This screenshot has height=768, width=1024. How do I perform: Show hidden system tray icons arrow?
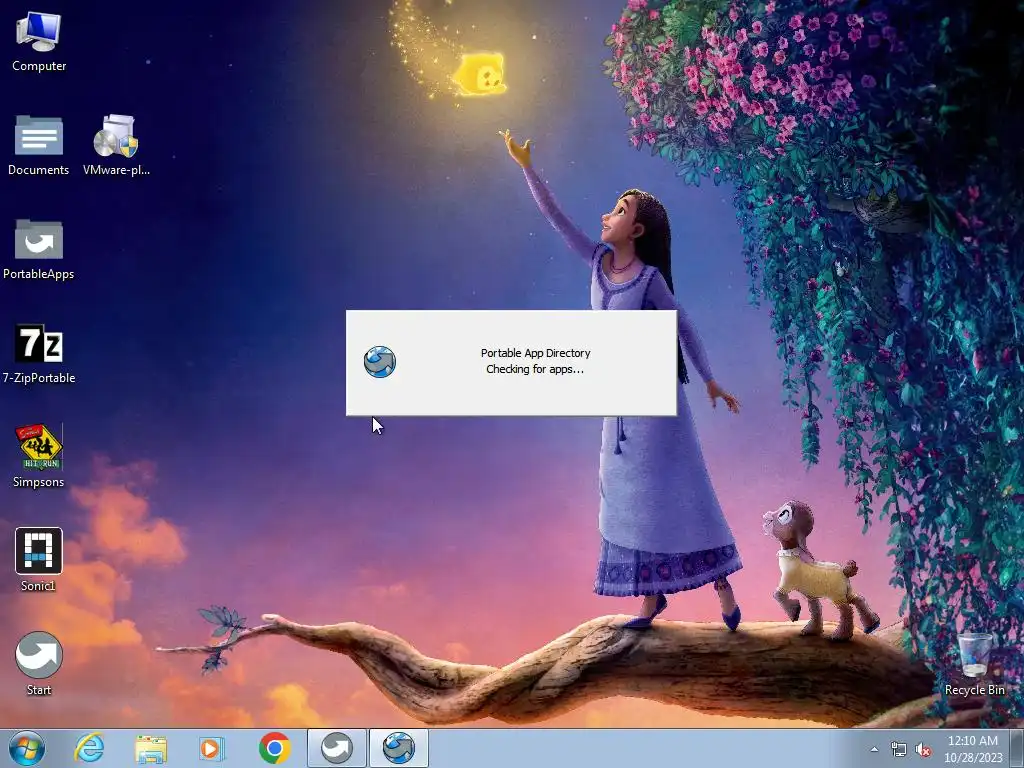coord(874,750)
